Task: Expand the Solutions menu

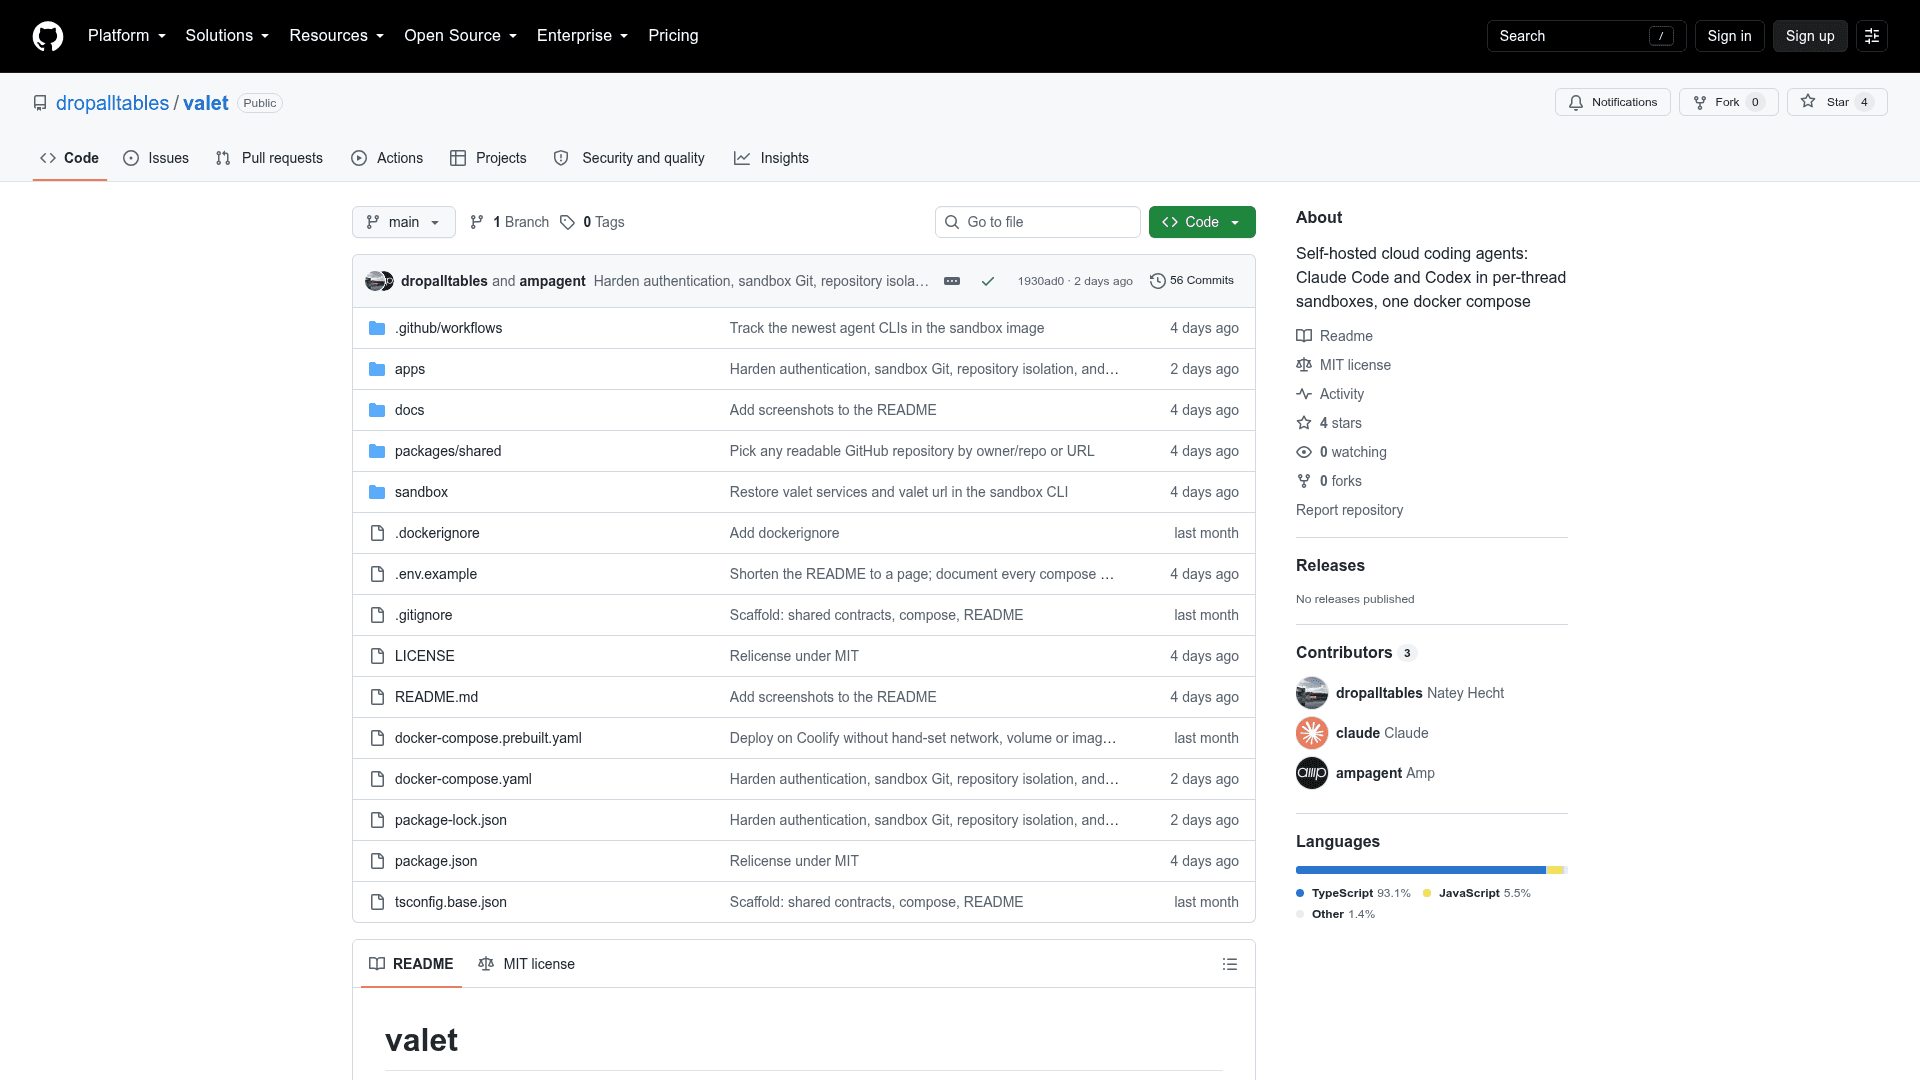Action: pyautogui.click(x=227, y=36)
